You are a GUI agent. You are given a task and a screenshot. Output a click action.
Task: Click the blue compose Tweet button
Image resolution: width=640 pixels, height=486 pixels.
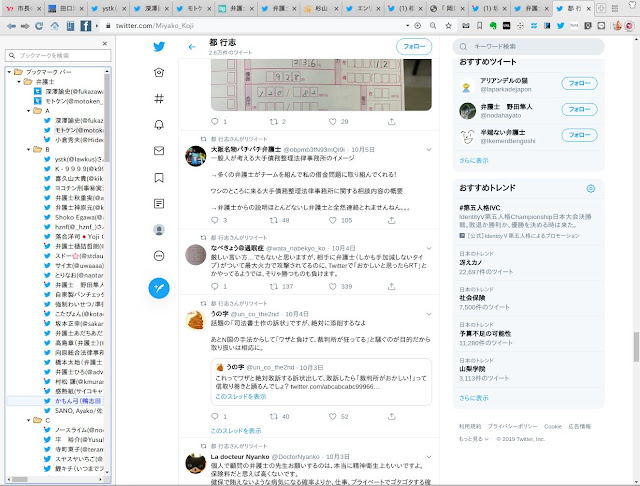point(159,288)
